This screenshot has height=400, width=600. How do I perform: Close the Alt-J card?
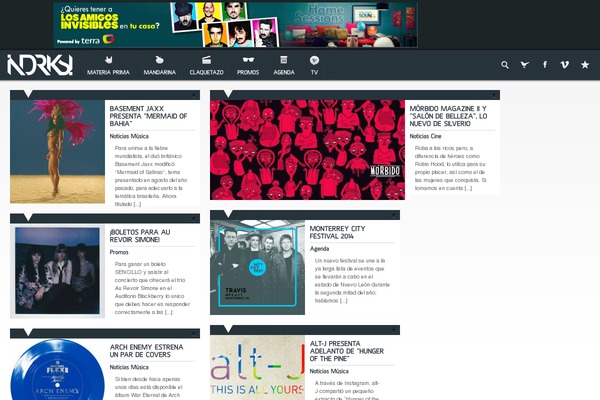pyautogui.click(x=395, y=330)
